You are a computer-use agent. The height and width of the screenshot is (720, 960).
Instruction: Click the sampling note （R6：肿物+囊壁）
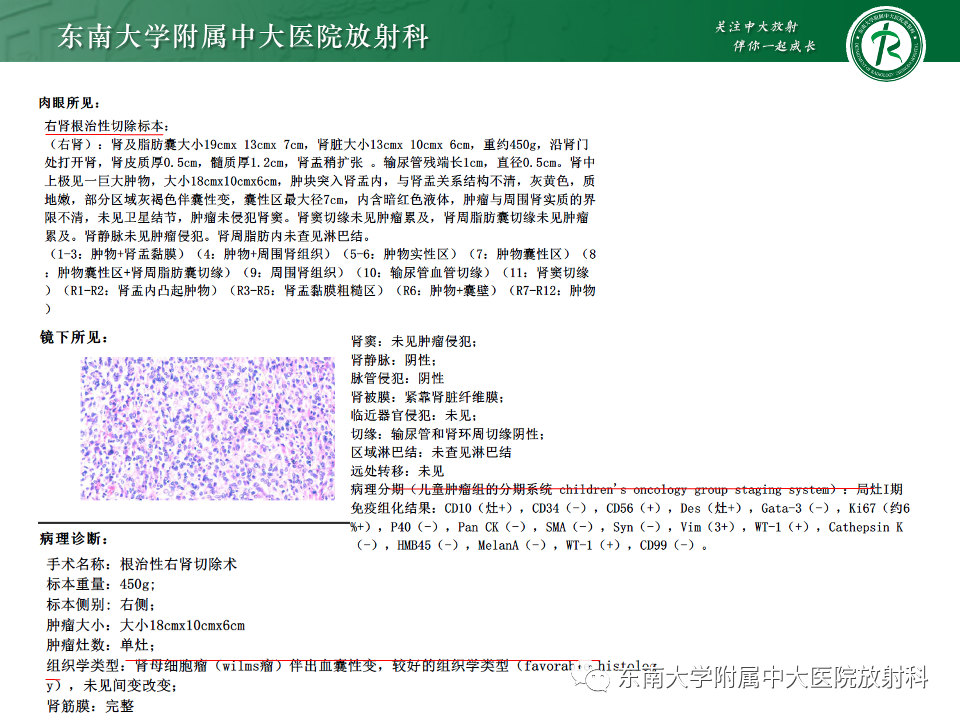(x=447, y=291)
